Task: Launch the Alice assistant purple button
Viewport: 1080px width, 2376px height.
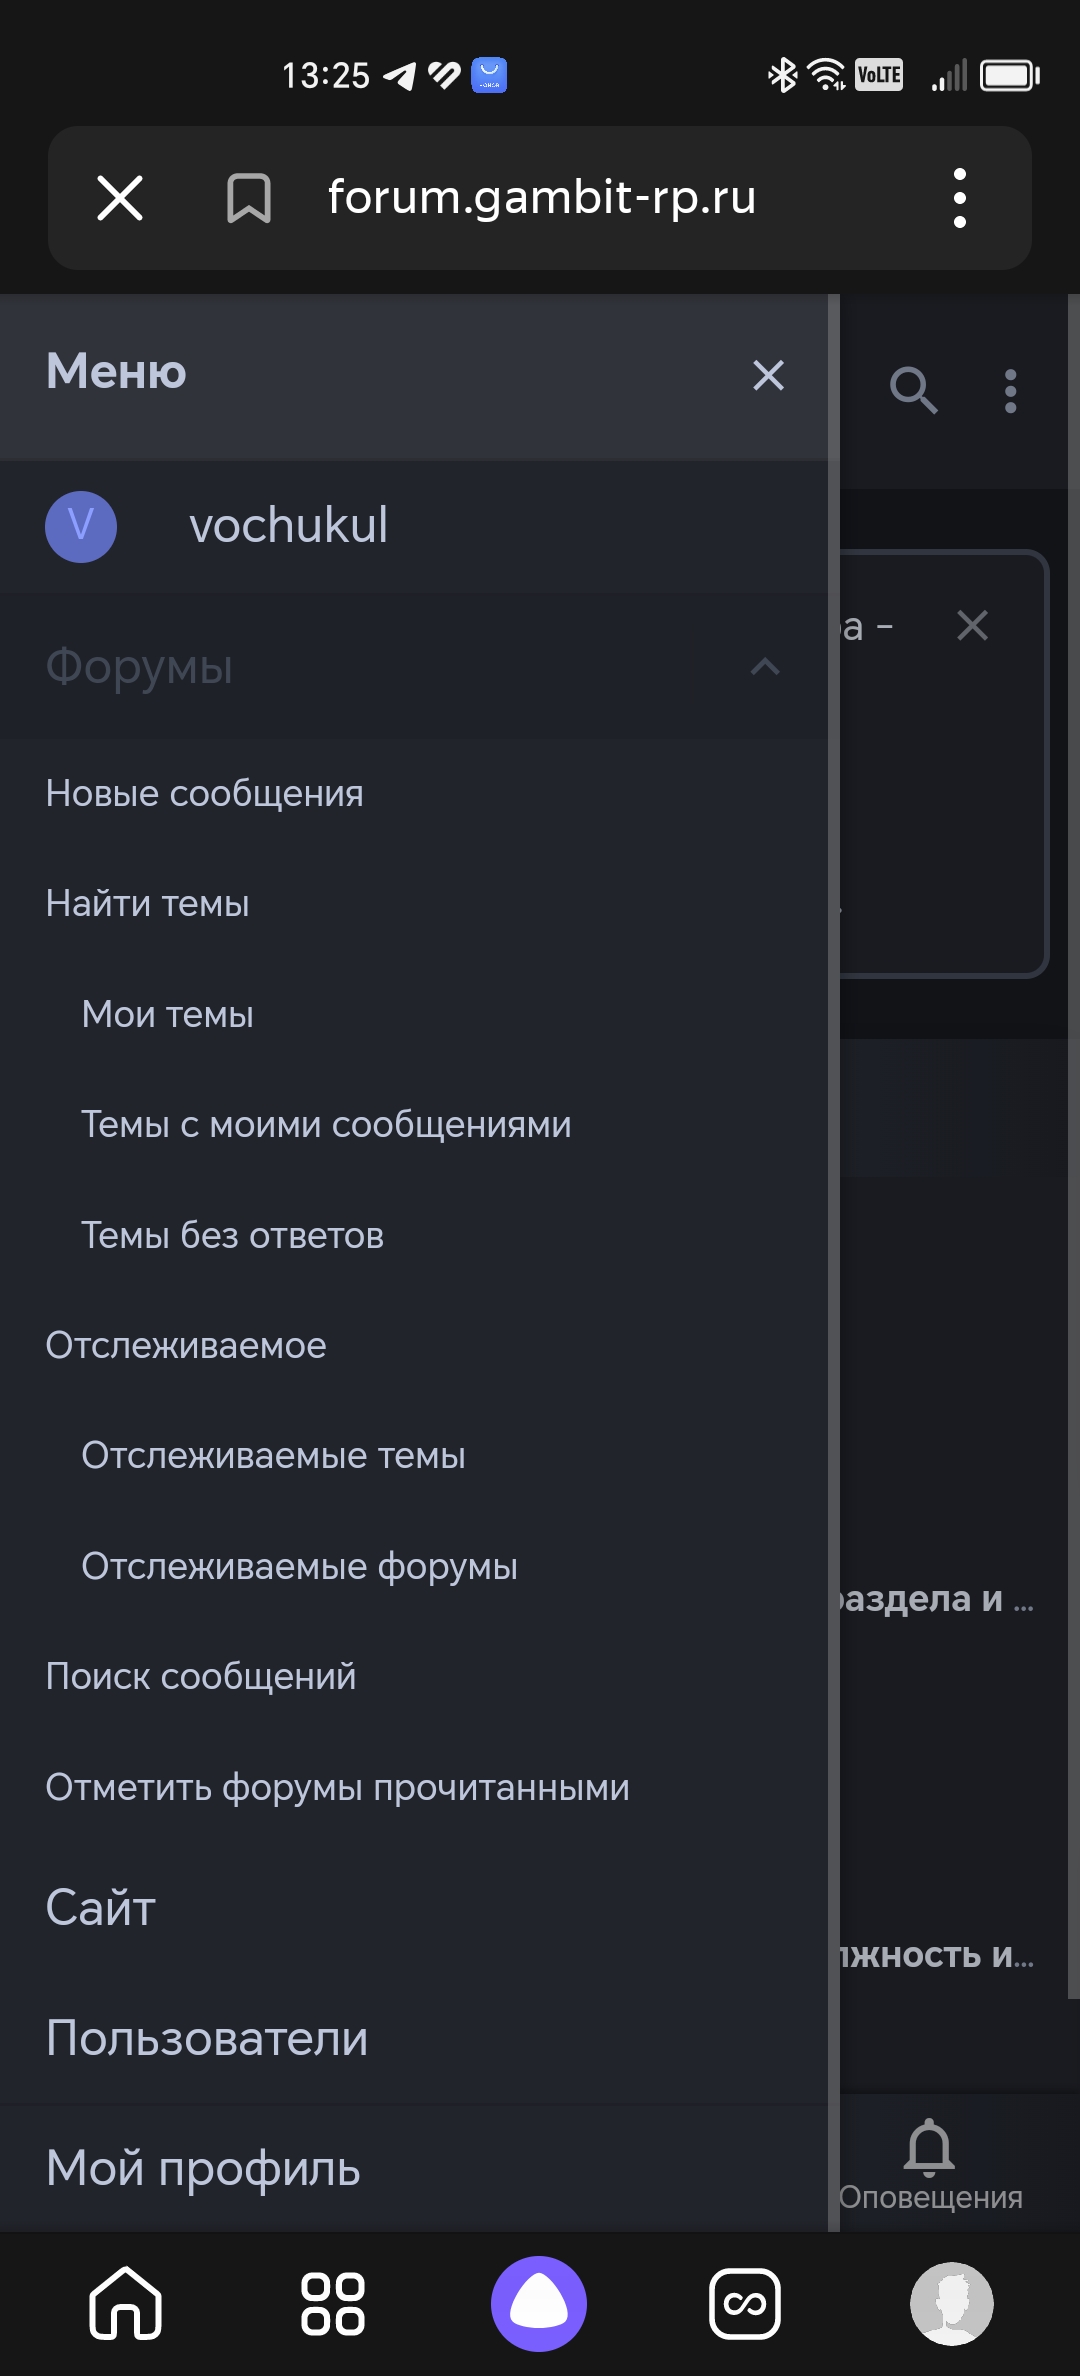Action: (539, 2303)
